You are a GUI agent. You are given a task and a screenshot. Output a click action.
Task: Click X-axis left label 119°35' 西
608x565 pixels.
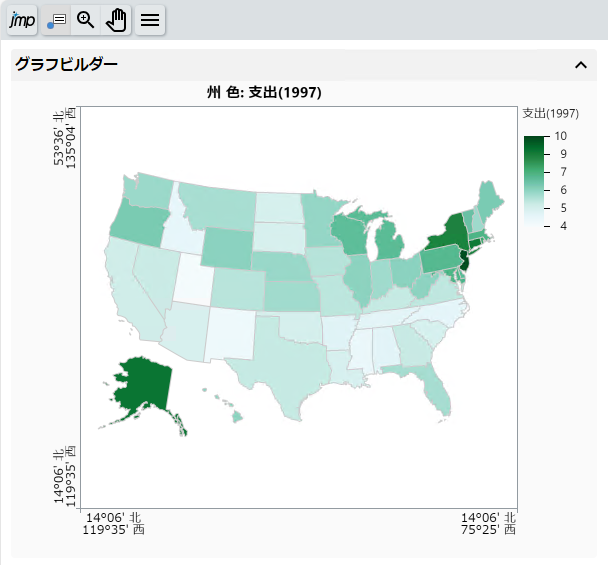[113, 530]
